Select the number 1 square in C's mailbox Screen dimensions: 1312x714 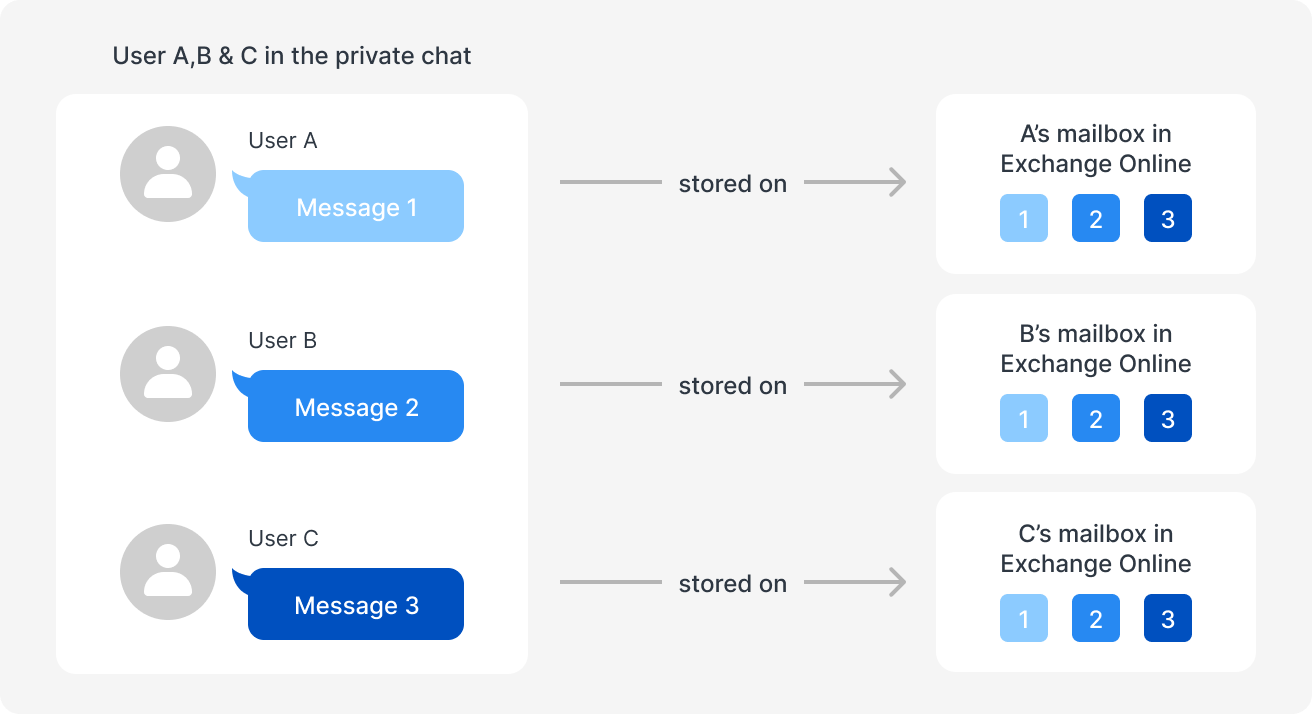1024,618
